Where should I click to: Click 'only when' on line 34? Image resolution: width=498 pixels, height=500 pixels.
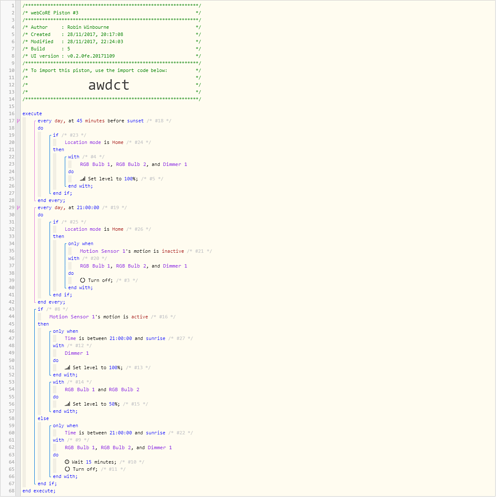click(x=81, y=244)
